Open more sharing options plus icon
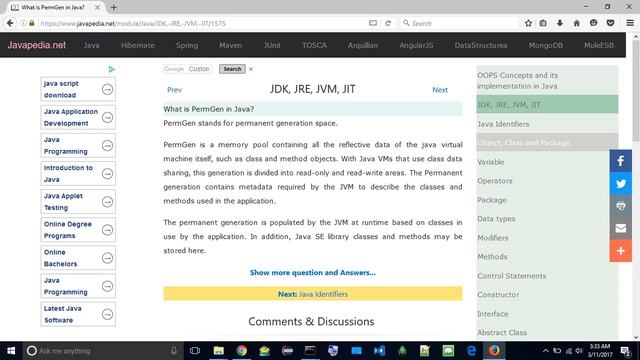Screen dimensions: 640x360 point(620,251)
